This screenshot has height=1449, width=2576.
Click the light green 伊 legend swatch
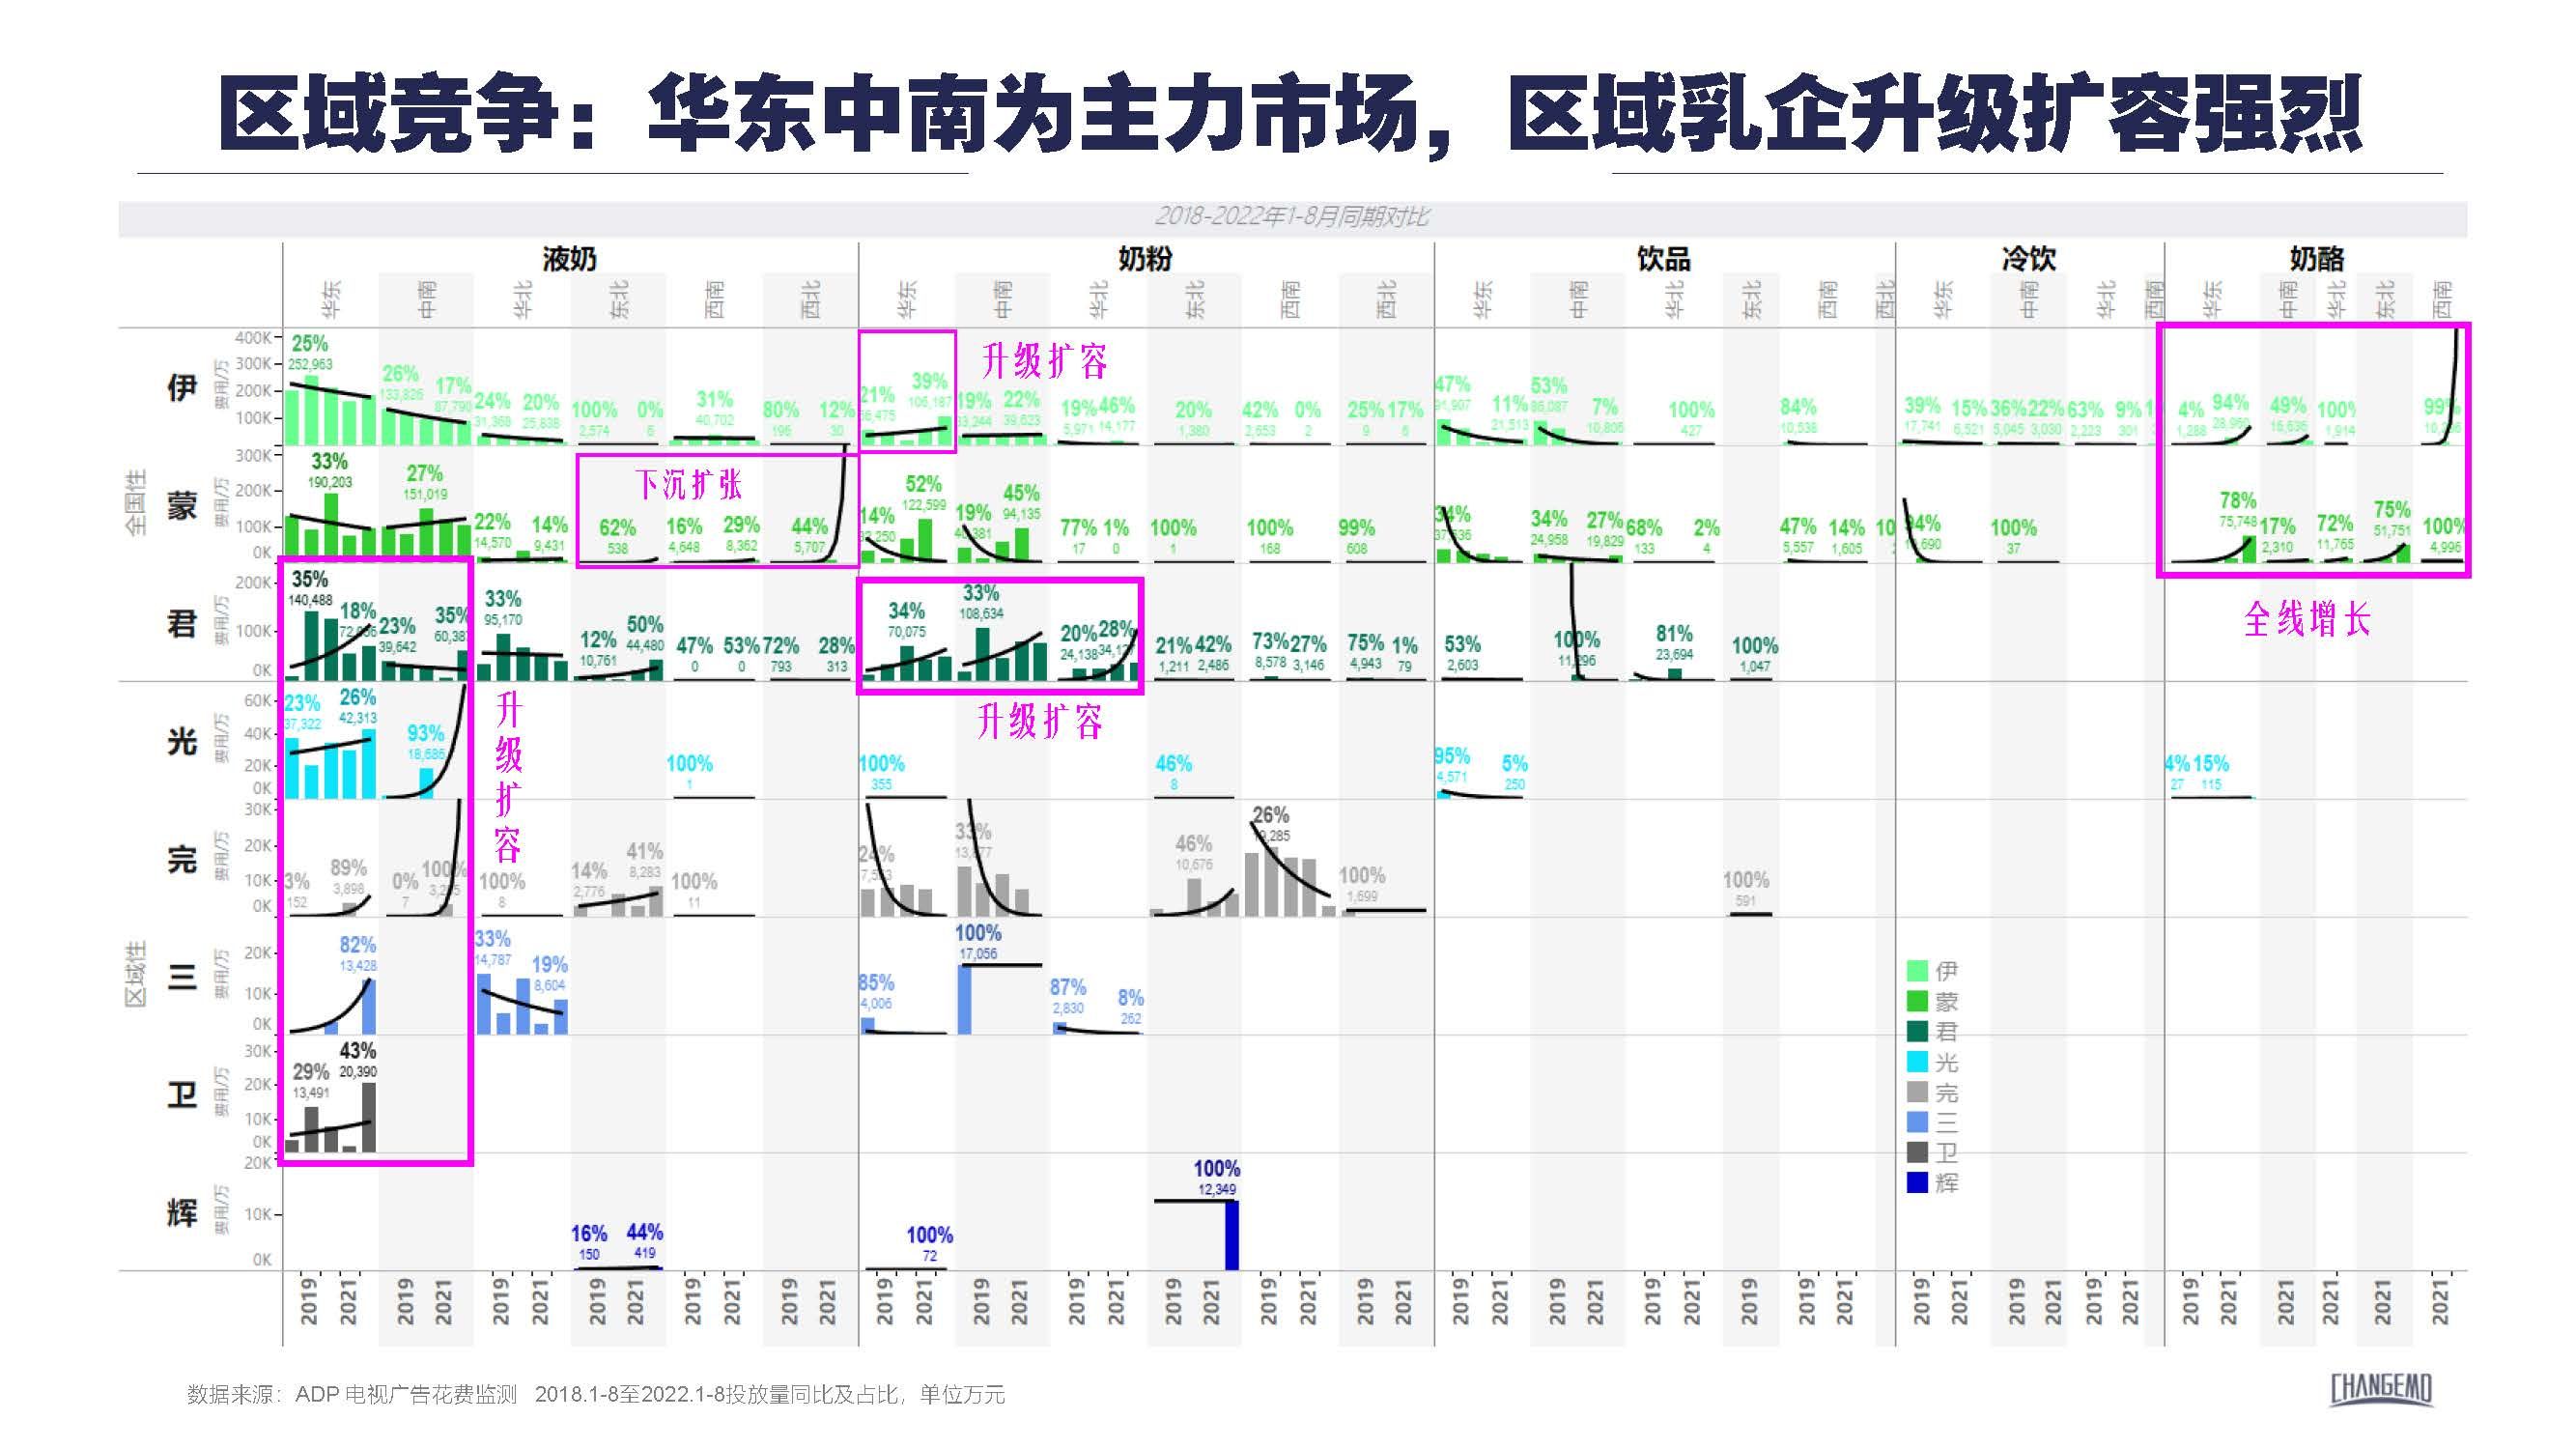[x=1917, y=970]
